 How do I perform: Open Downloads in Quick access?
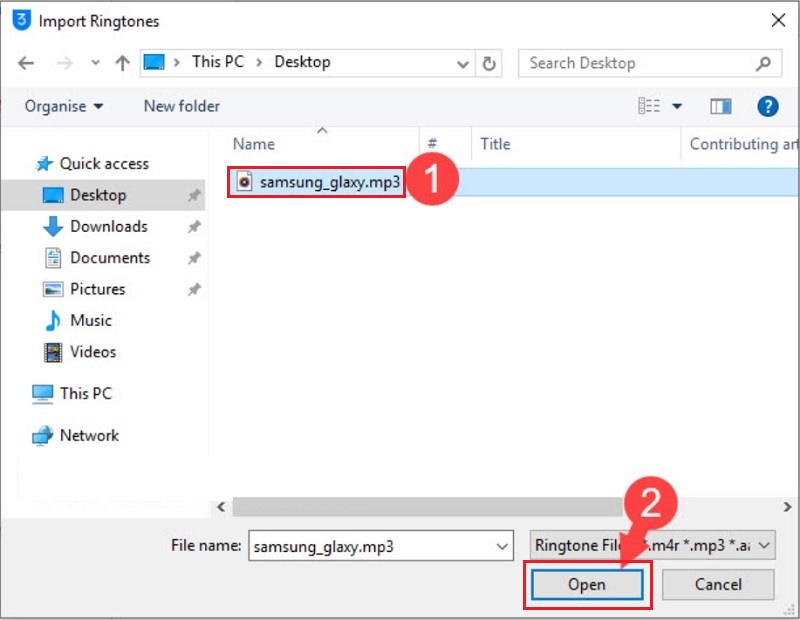pyautogui.click(x=108, y=226)
